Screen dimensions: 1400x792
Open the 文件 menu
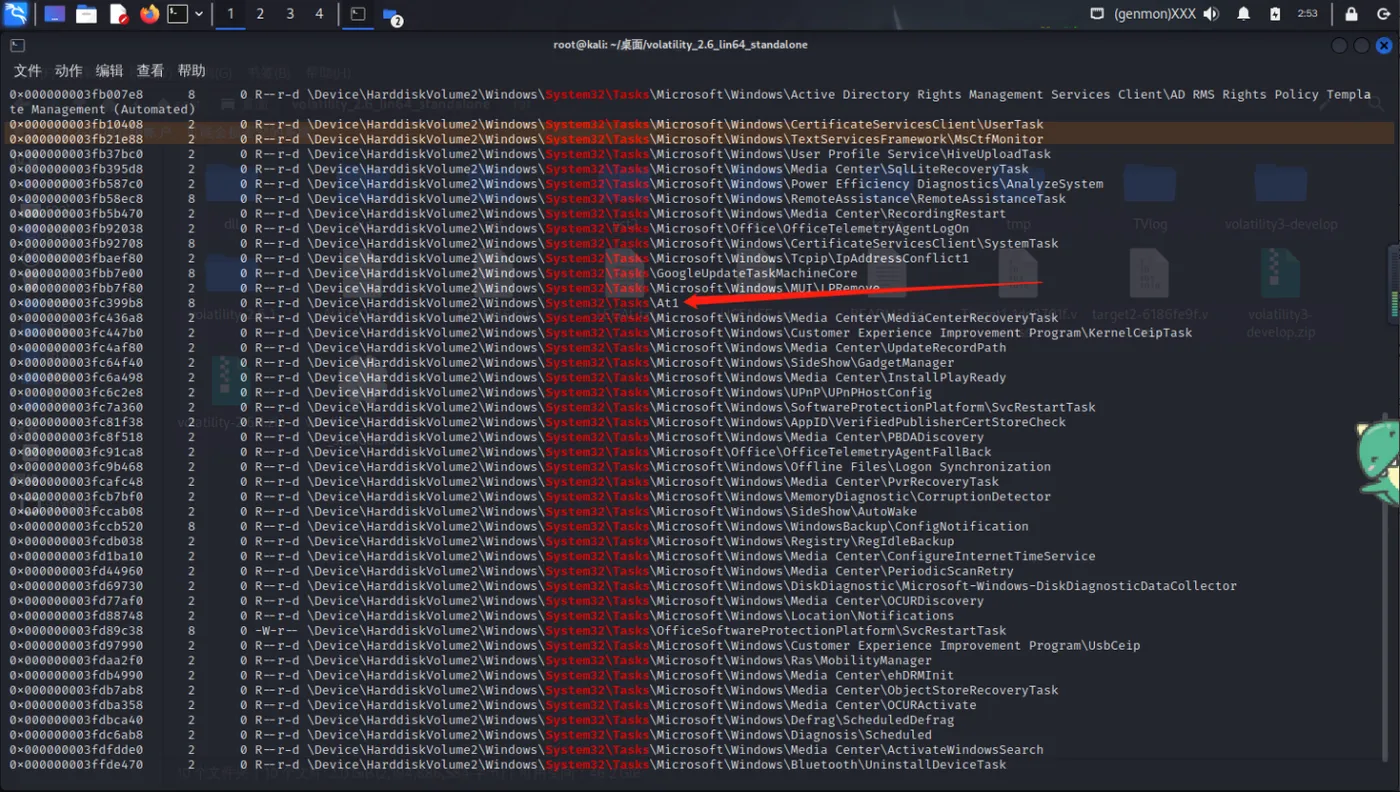[27, 71]
